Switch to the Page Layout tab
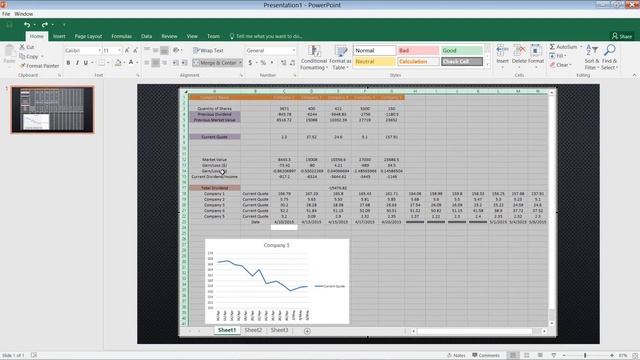Screen dimensions: 640x360 (x=88, y=36)
